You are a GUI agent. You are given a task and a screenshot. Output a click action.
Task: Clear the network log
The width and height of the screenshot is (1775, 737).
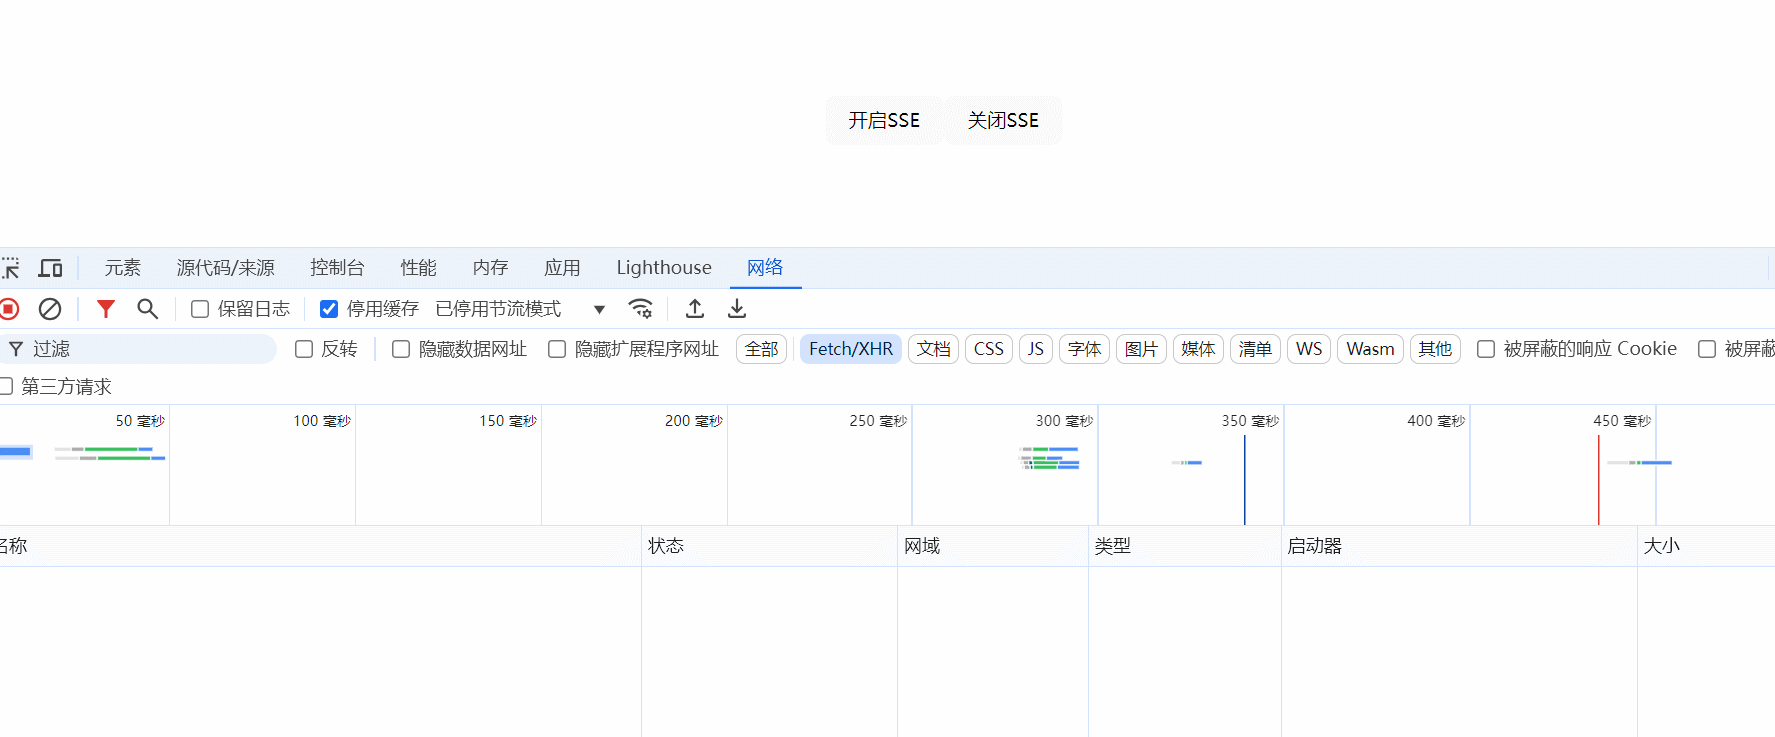point(50,309)
